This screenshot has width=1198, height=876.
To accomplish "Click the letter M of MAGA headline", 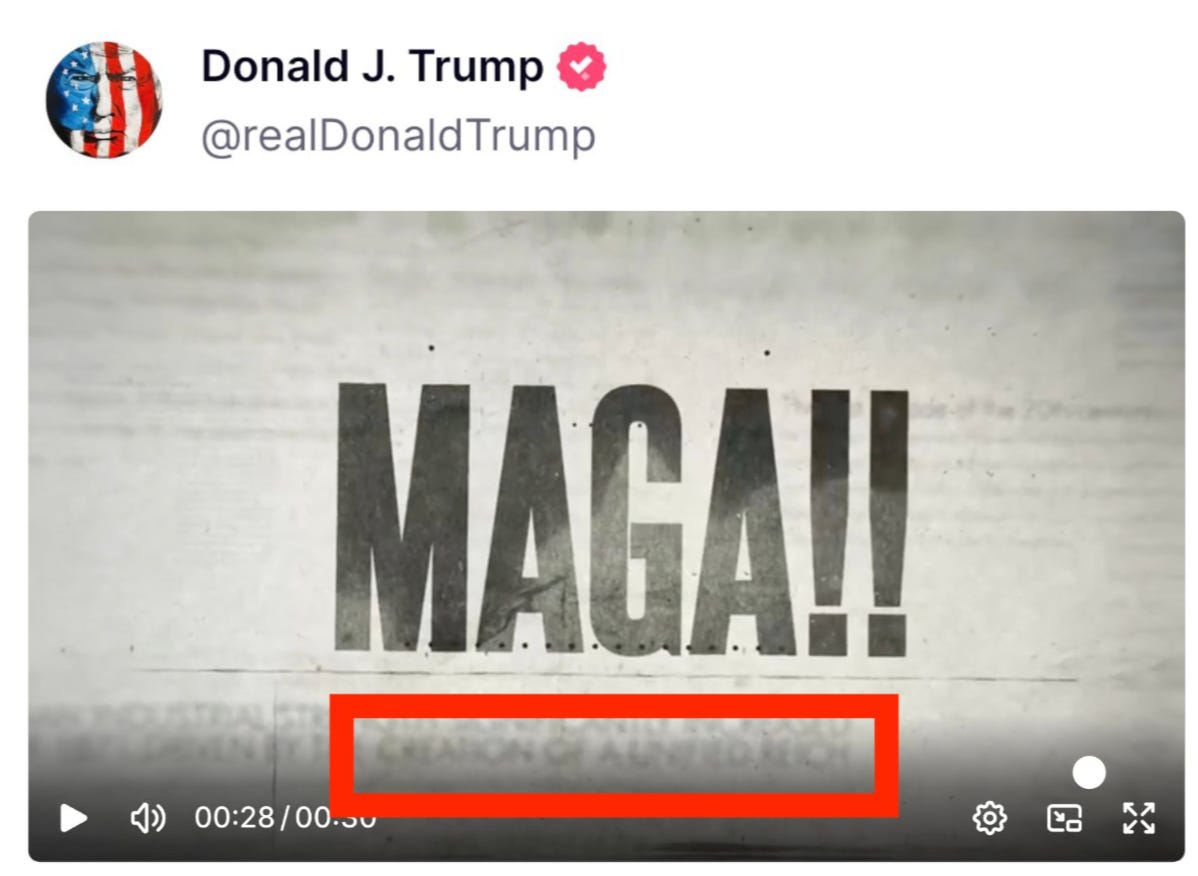I will 403,517.
